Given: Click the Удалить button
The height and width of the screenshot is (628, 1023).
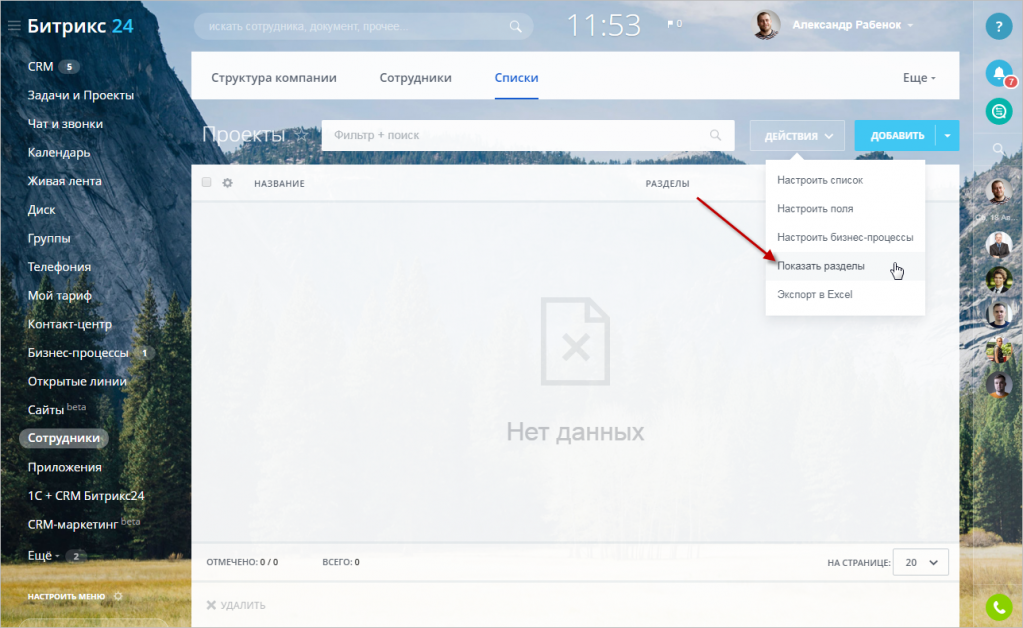Looking at the screenshot, I should (x=236, y=605).
